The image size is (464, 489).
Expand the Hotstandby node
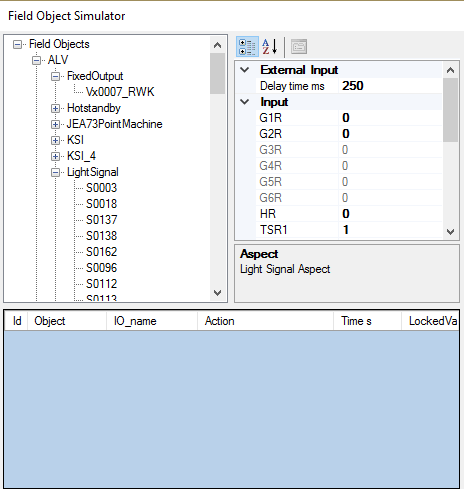click(55, 108)
